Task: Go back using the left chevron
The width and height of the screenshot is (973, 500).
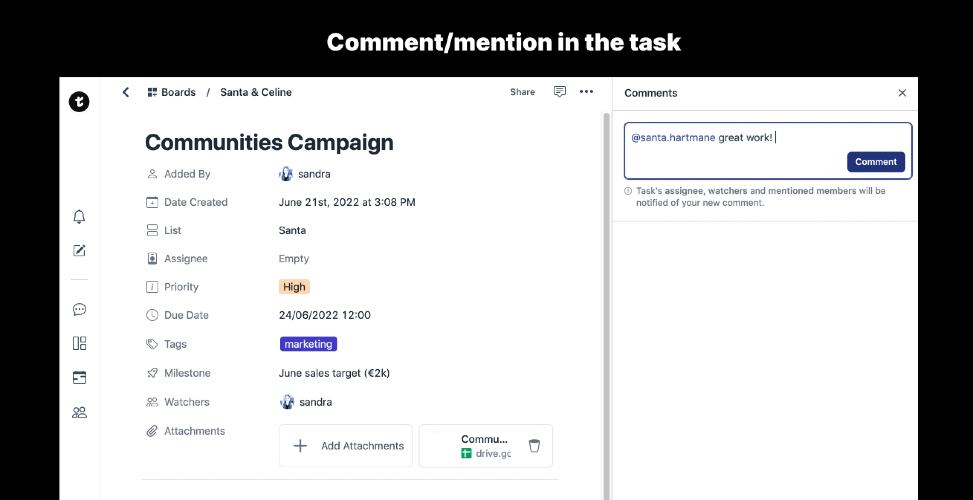Action: pos(126,92)
